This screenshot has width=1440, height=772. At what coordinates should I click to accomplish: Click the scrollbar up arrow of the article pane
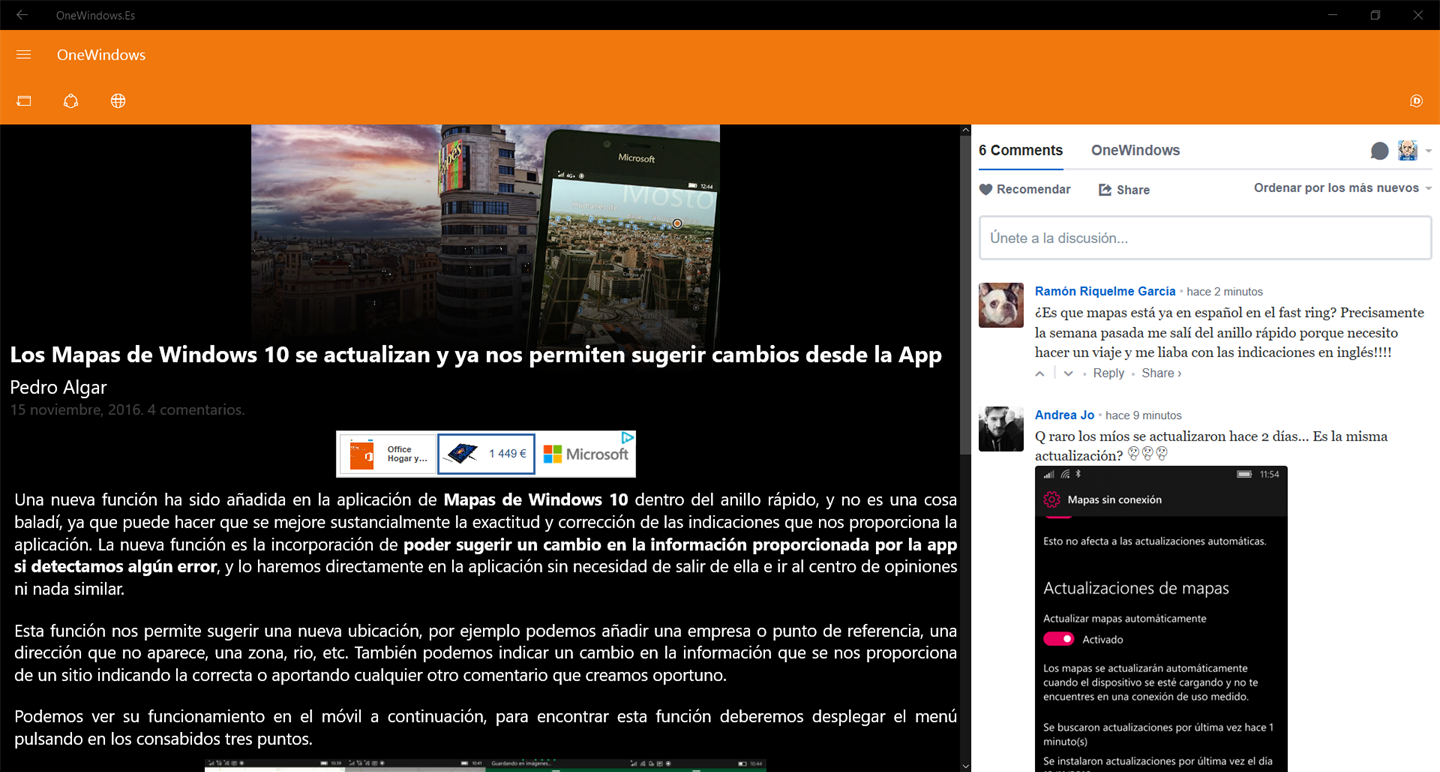pos(964,131)
